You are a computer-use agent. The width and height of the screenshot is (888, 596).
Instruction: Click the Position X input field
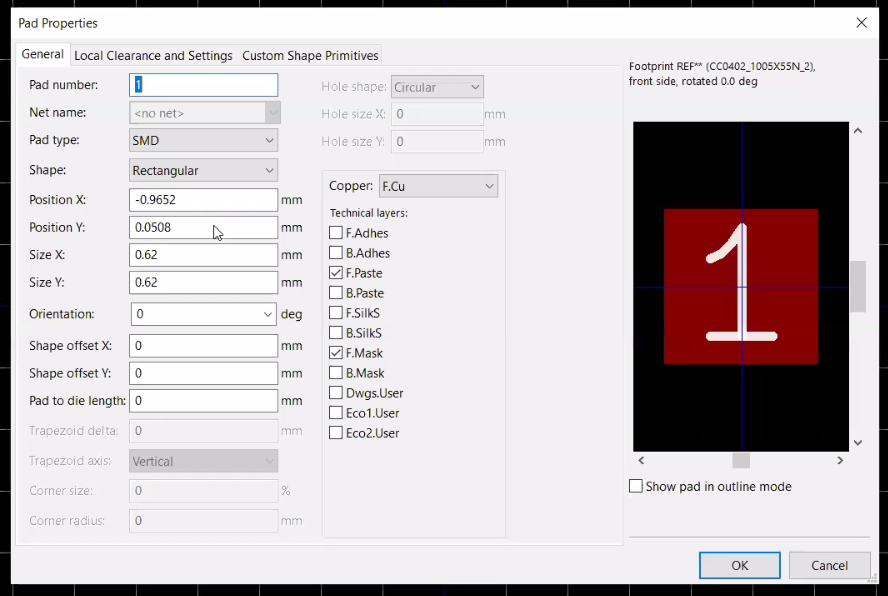pyautogui.click(x=204, y=200)
